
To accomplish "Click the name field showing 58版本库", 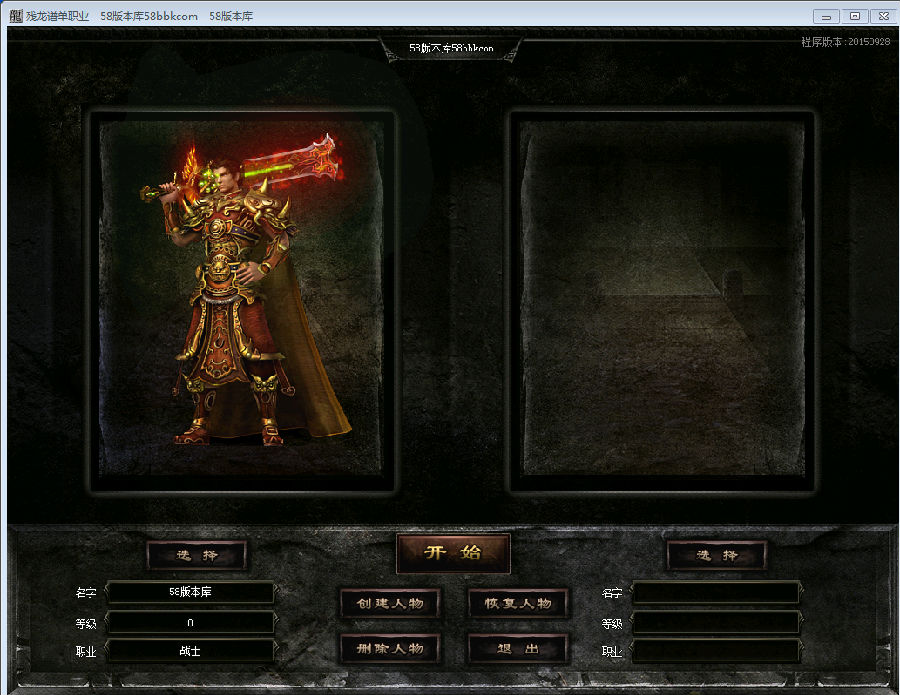I will (x=191, y=592).
